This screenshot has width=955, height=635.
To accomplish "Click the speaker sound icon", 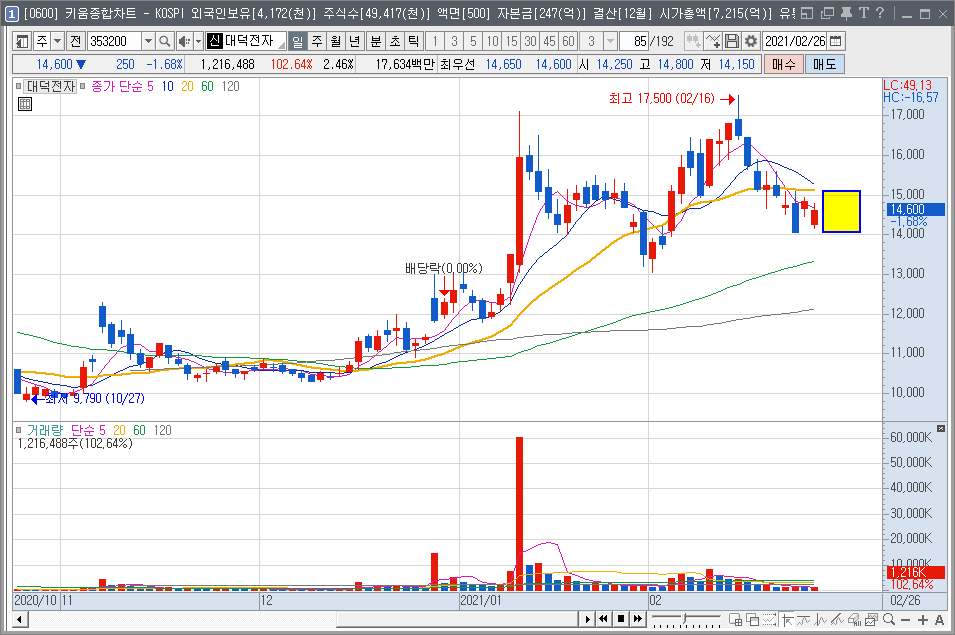I will tap(184, 41).
